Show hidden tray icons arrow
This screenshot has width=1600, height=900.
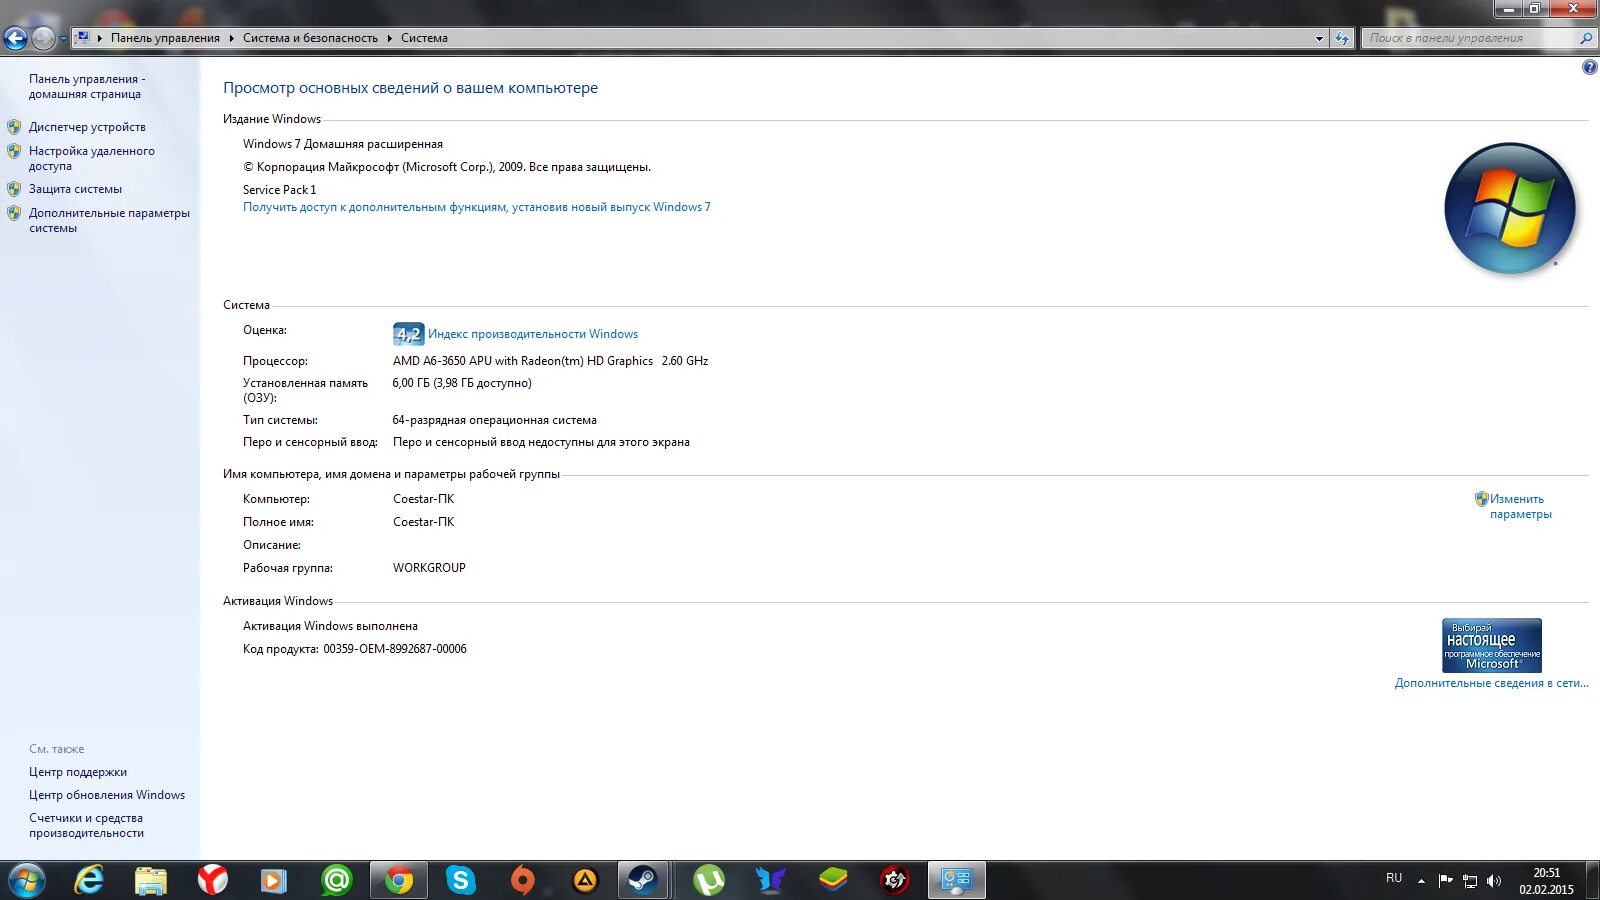coord(1421,881)
